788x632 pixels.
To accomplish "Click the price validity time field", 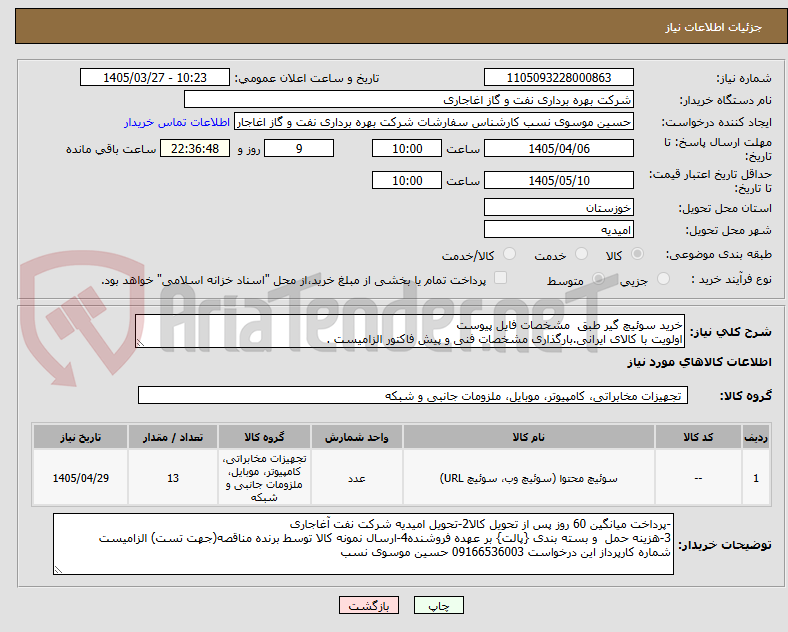I will (407, 180).
